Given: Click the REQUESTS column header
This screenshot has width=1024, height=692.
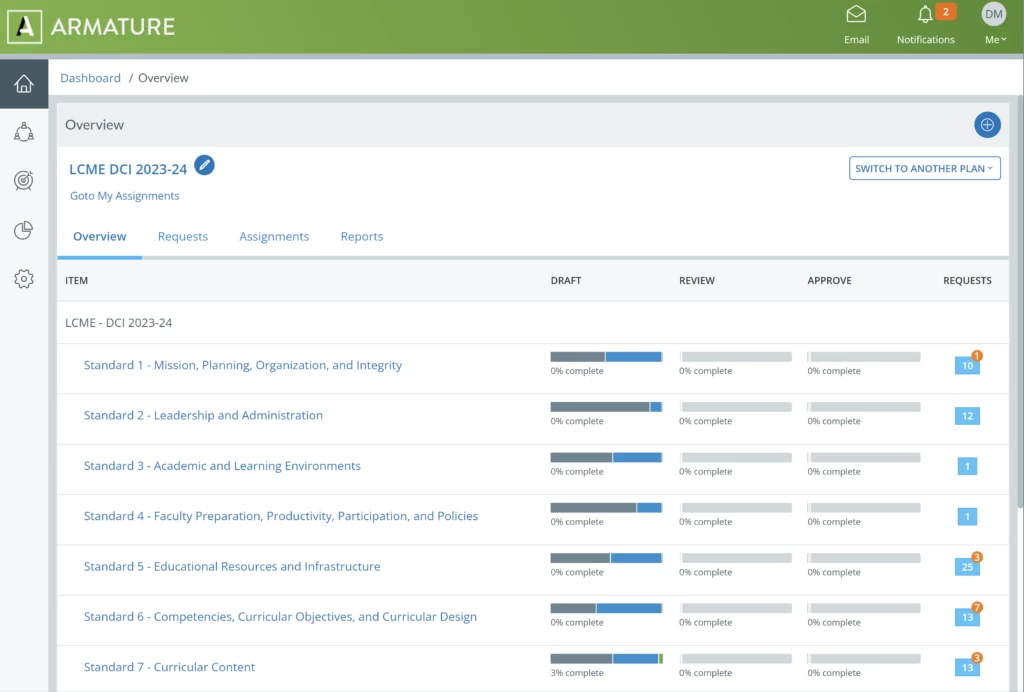Looking at the screenshot, I should [967, 280].
